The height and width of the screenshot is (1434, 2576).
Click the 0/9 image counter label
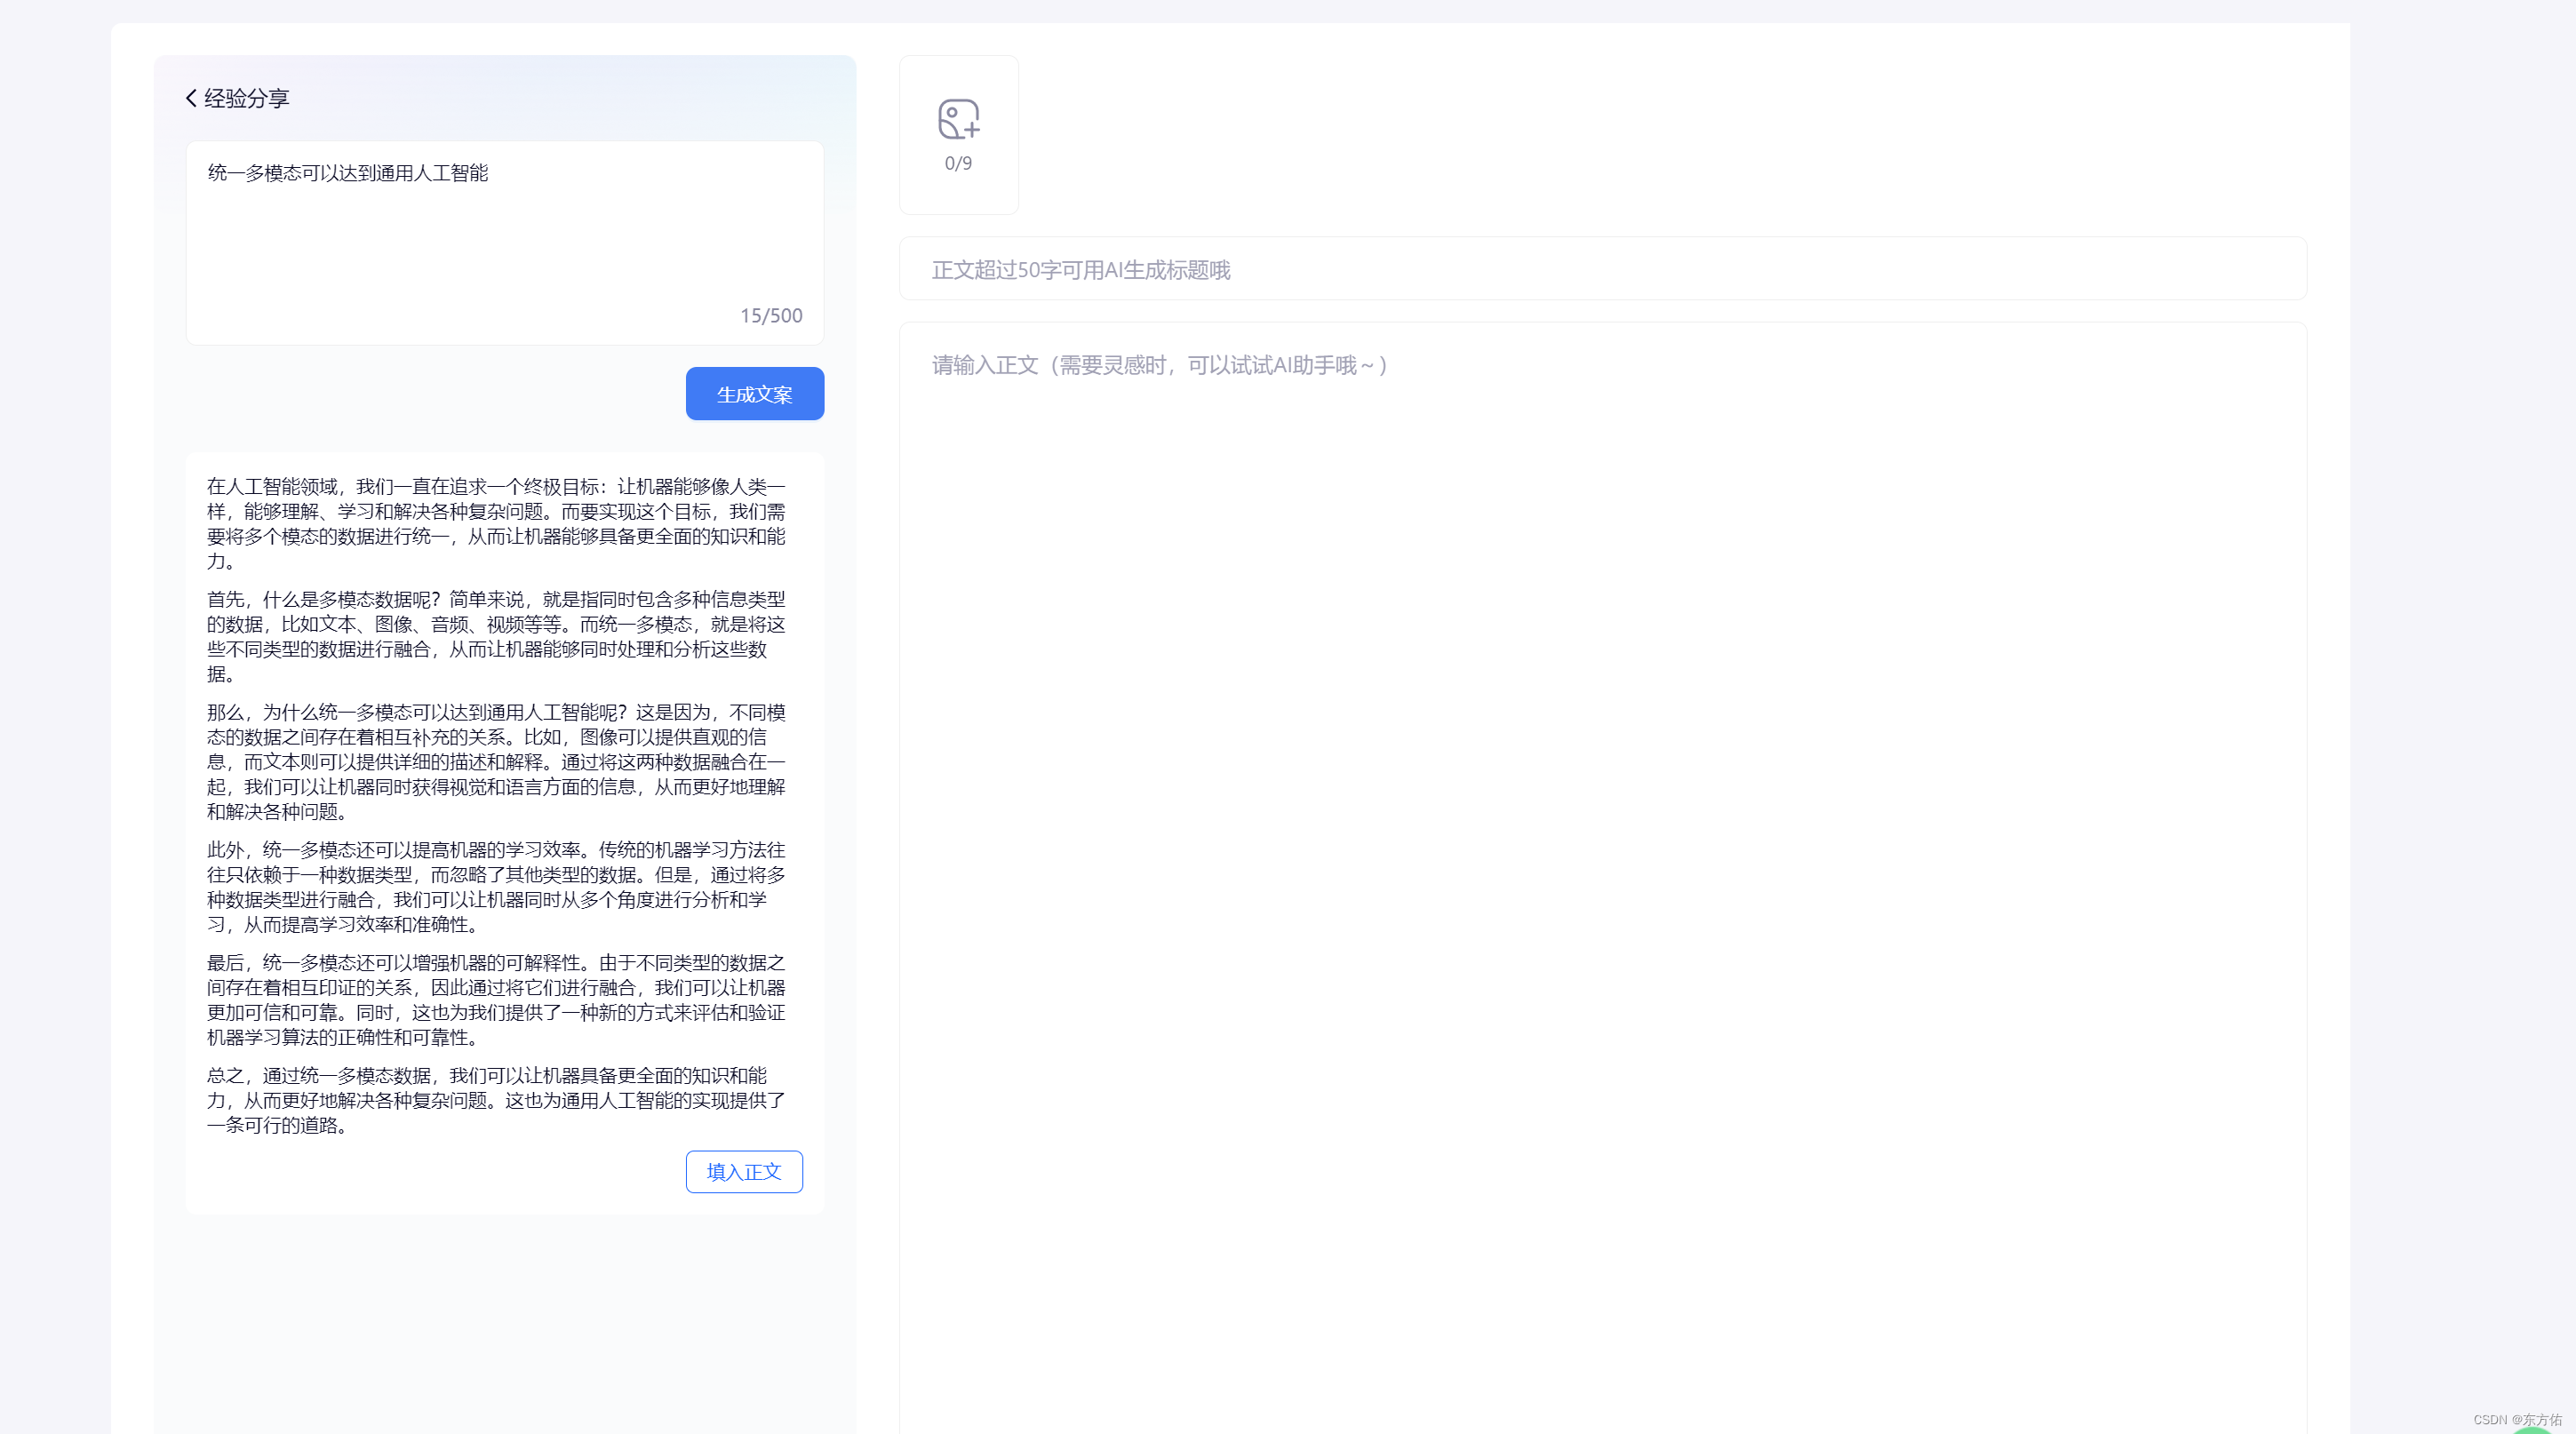click(958, 163)
